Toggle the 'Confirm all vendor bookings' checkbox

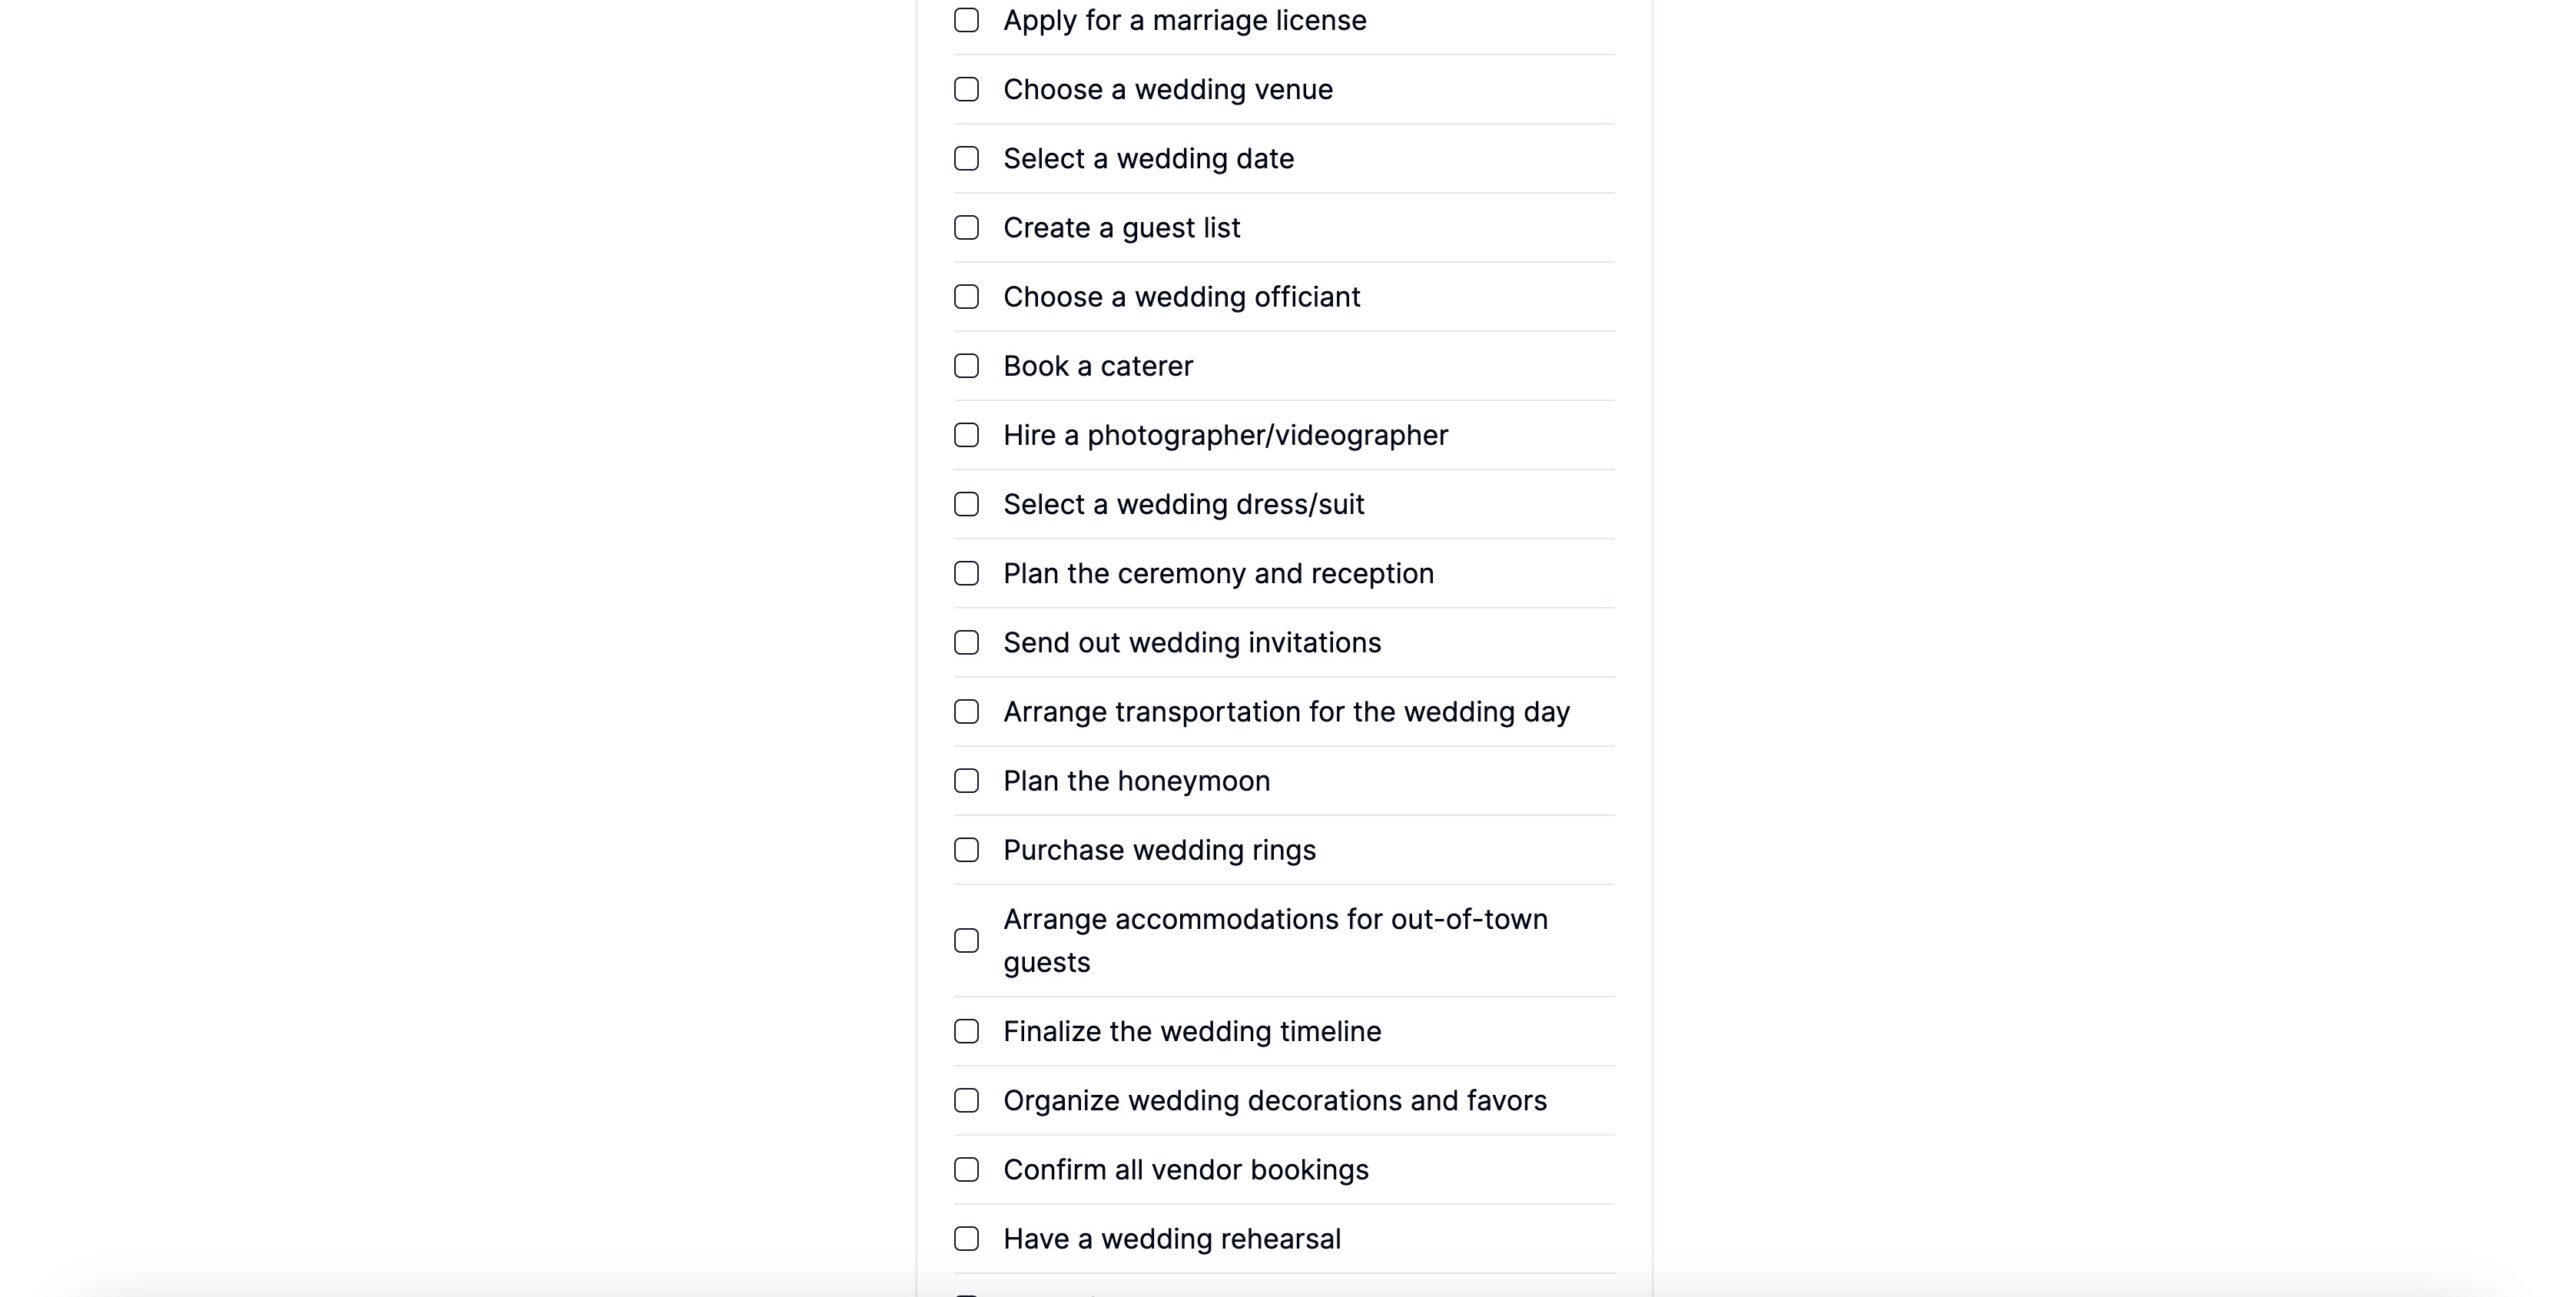pyautogui.click(x=966, y=1170)
